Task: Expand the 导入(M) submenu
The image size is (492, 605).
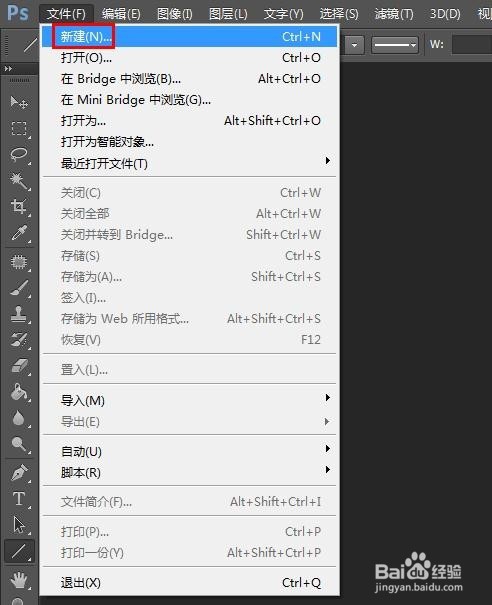Action: [189, 401]
